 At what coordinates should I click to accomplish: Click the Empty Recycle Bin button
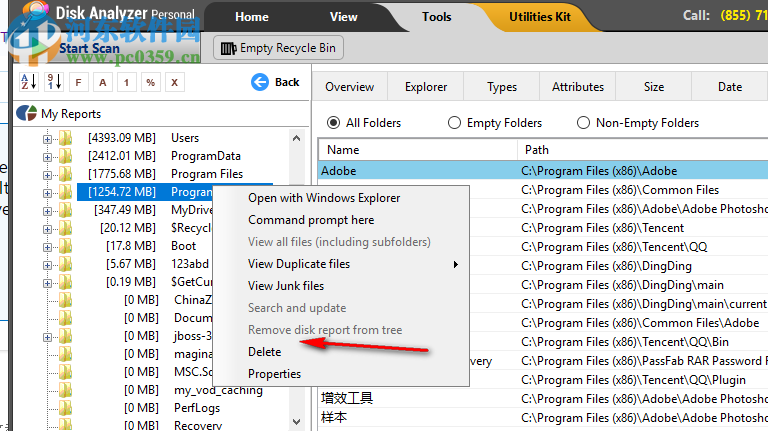pos(278,48)
